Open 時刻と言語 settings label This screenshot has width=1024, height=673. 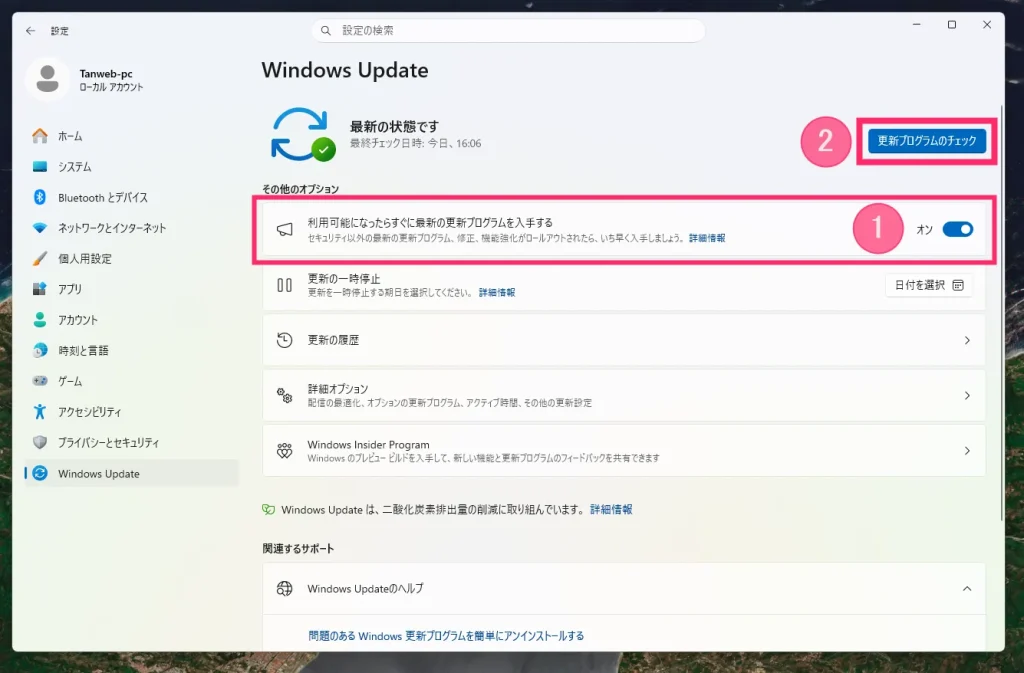83,351
